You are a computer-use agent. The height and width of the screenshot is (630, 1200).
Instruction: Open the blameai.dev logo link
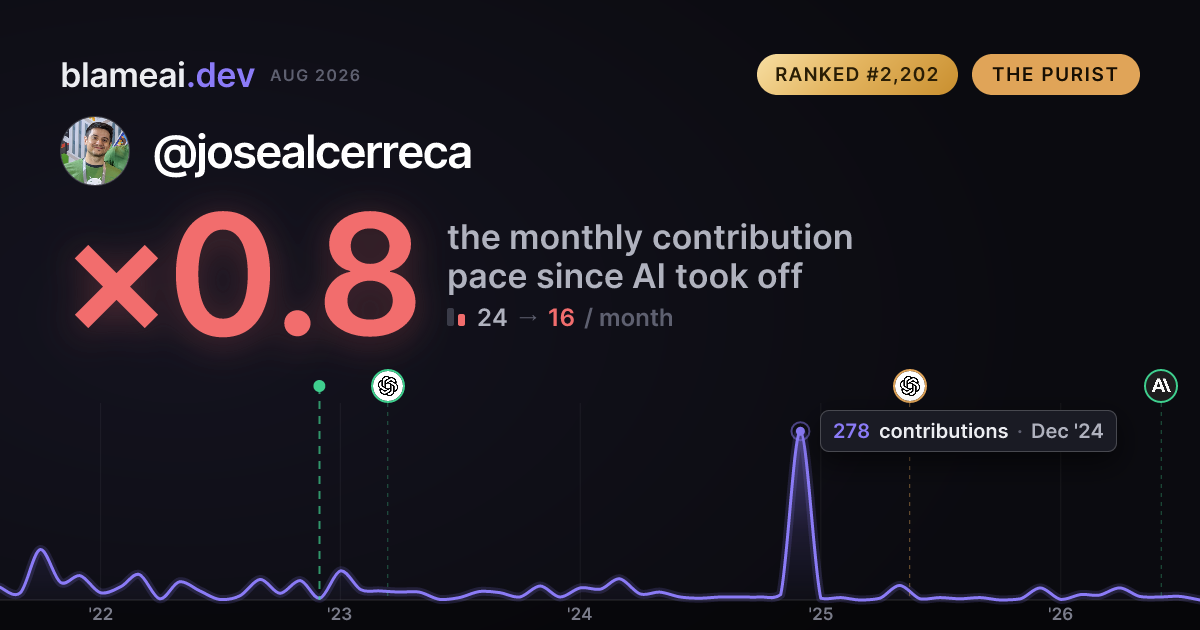pyautogui.click(x=158, y=75)
